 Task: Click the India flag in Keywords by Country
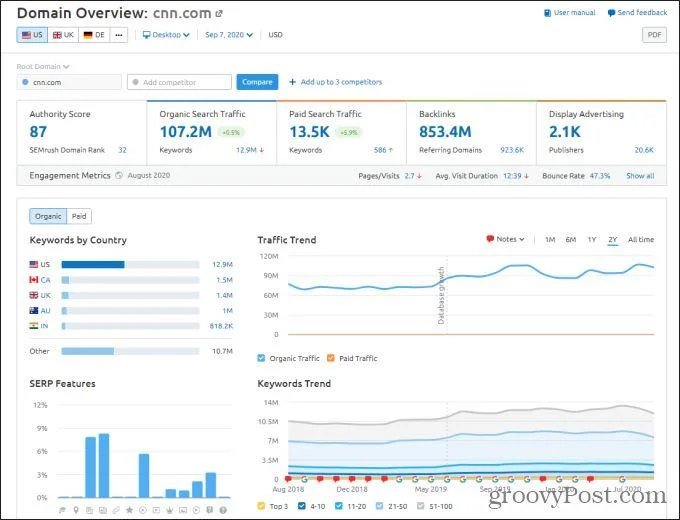tap(34, 326)
